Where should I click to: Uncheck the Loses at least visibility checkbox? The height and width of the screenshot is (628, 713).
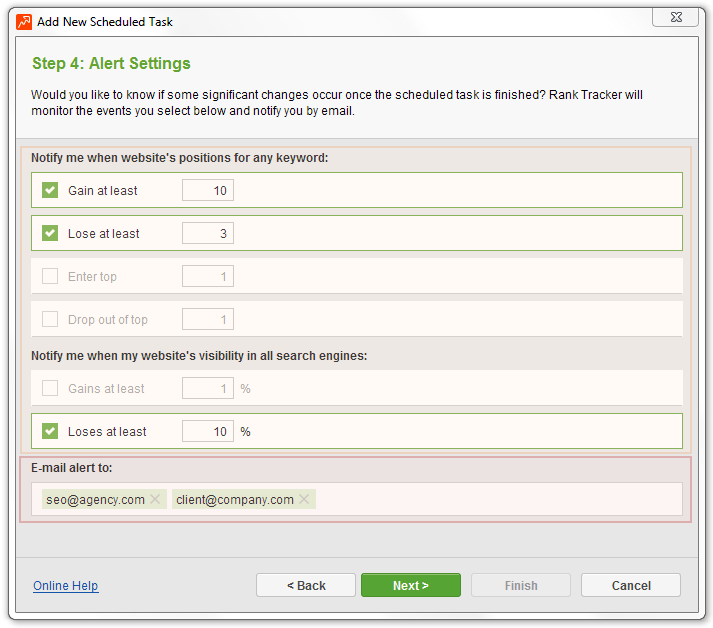pos(50,431)
